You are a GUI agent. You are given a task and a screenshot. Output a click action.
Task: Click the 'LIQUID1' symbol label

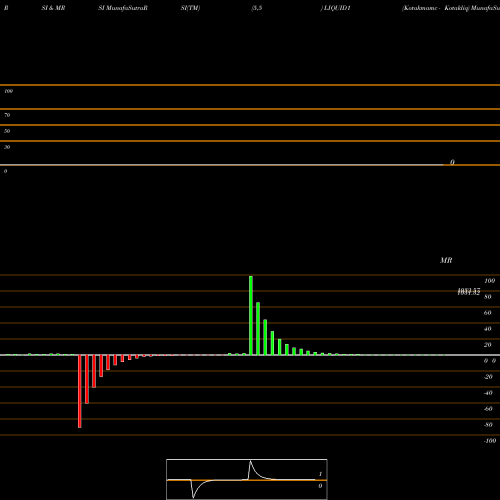(337, 8)
